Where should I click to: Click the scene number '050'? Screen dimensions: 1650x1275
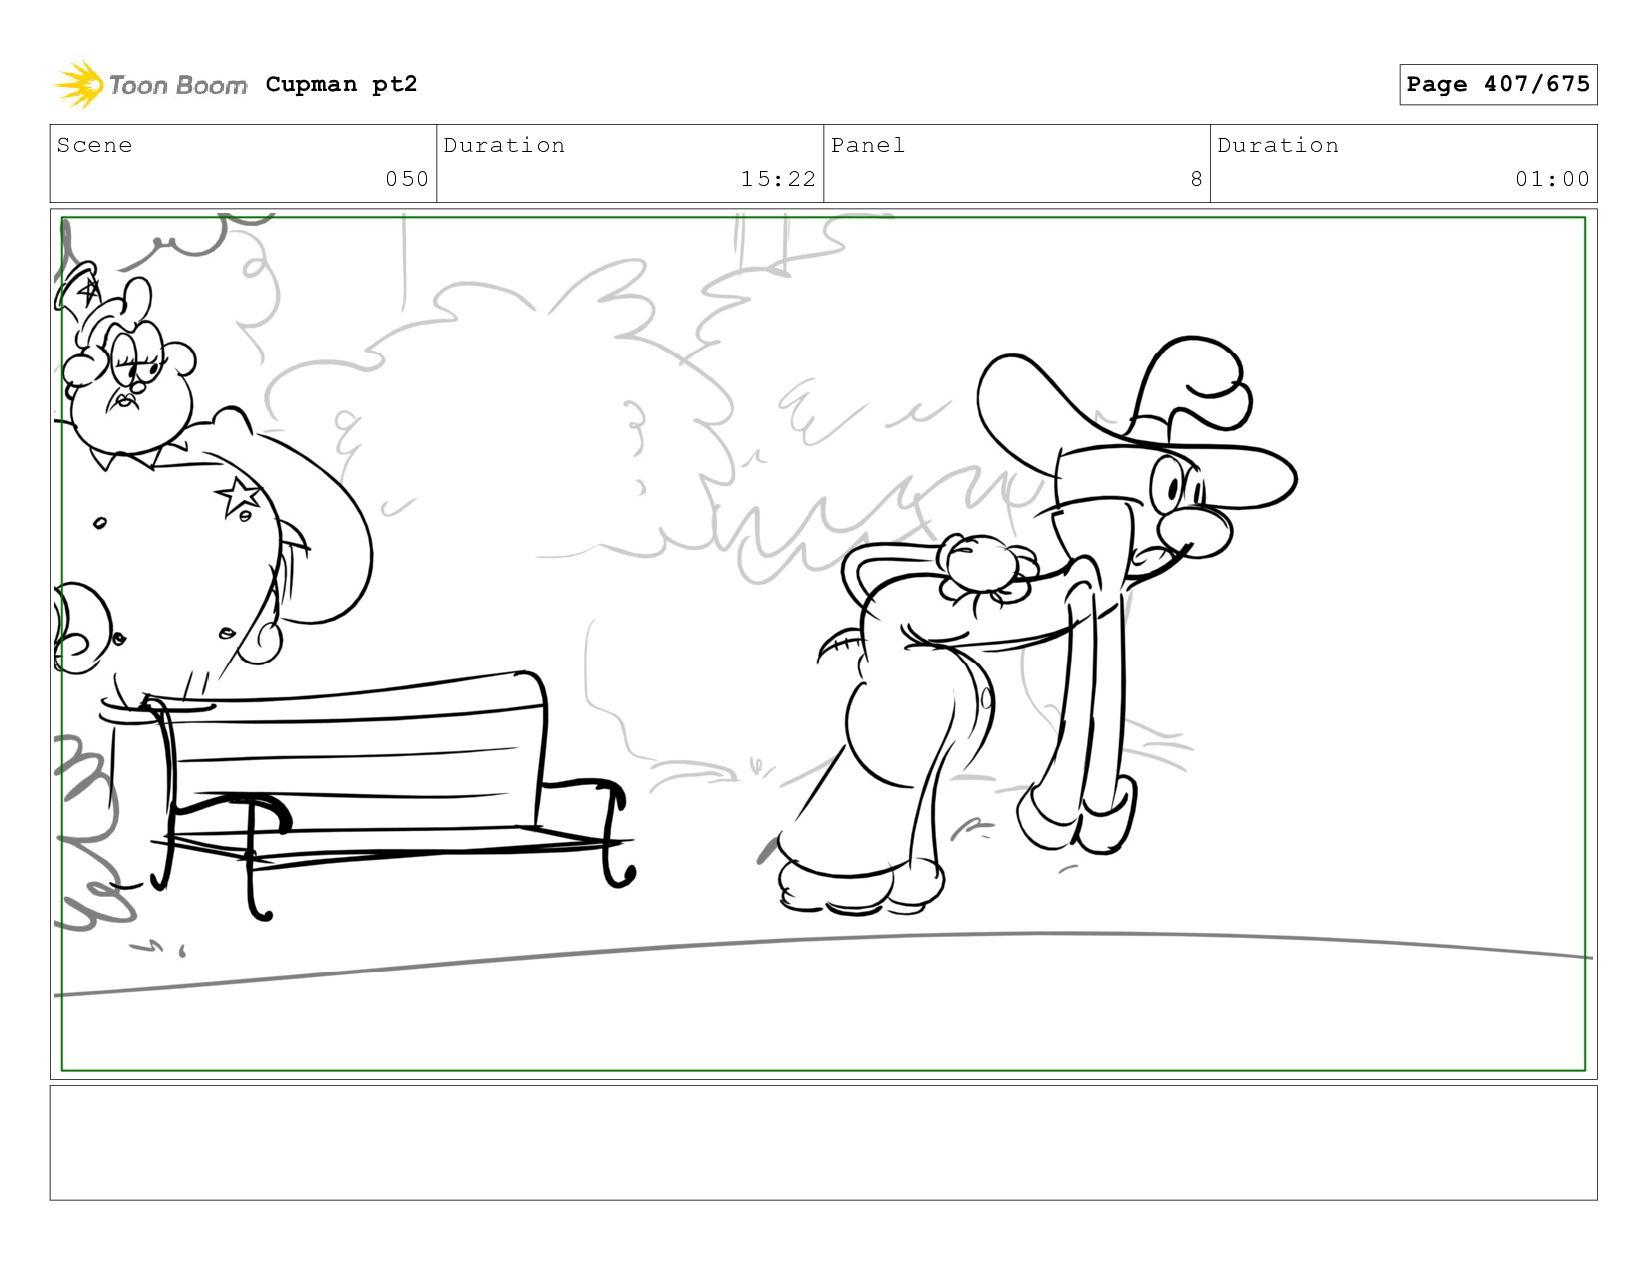point(407,179)
